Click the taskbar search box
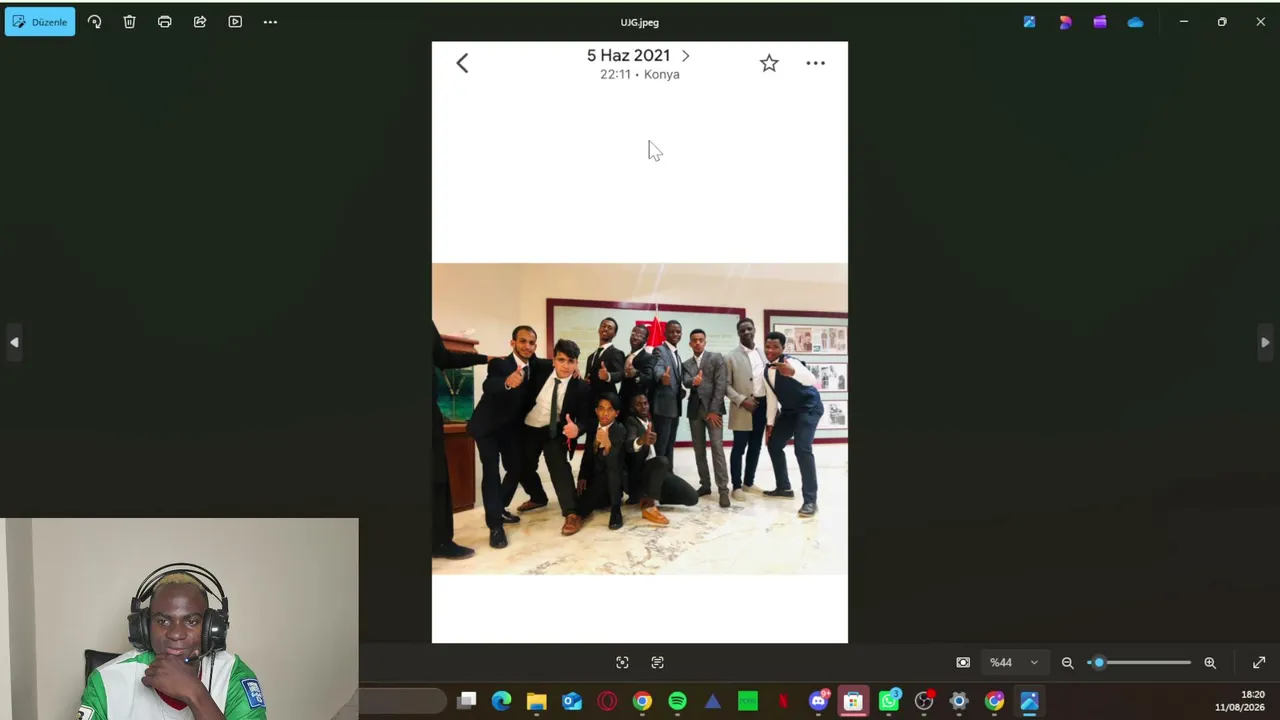This screenshot has width=1280, height=720. point(403,701)
